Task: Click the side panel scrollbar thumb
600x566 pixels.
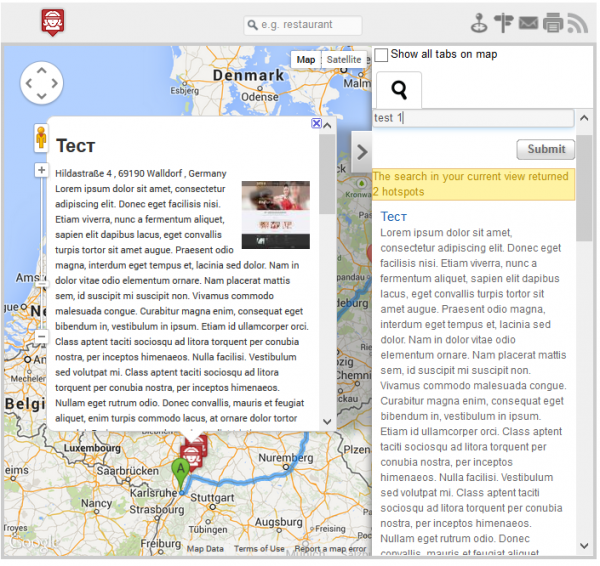Action: pyautogui.click(x=584, y=188)
